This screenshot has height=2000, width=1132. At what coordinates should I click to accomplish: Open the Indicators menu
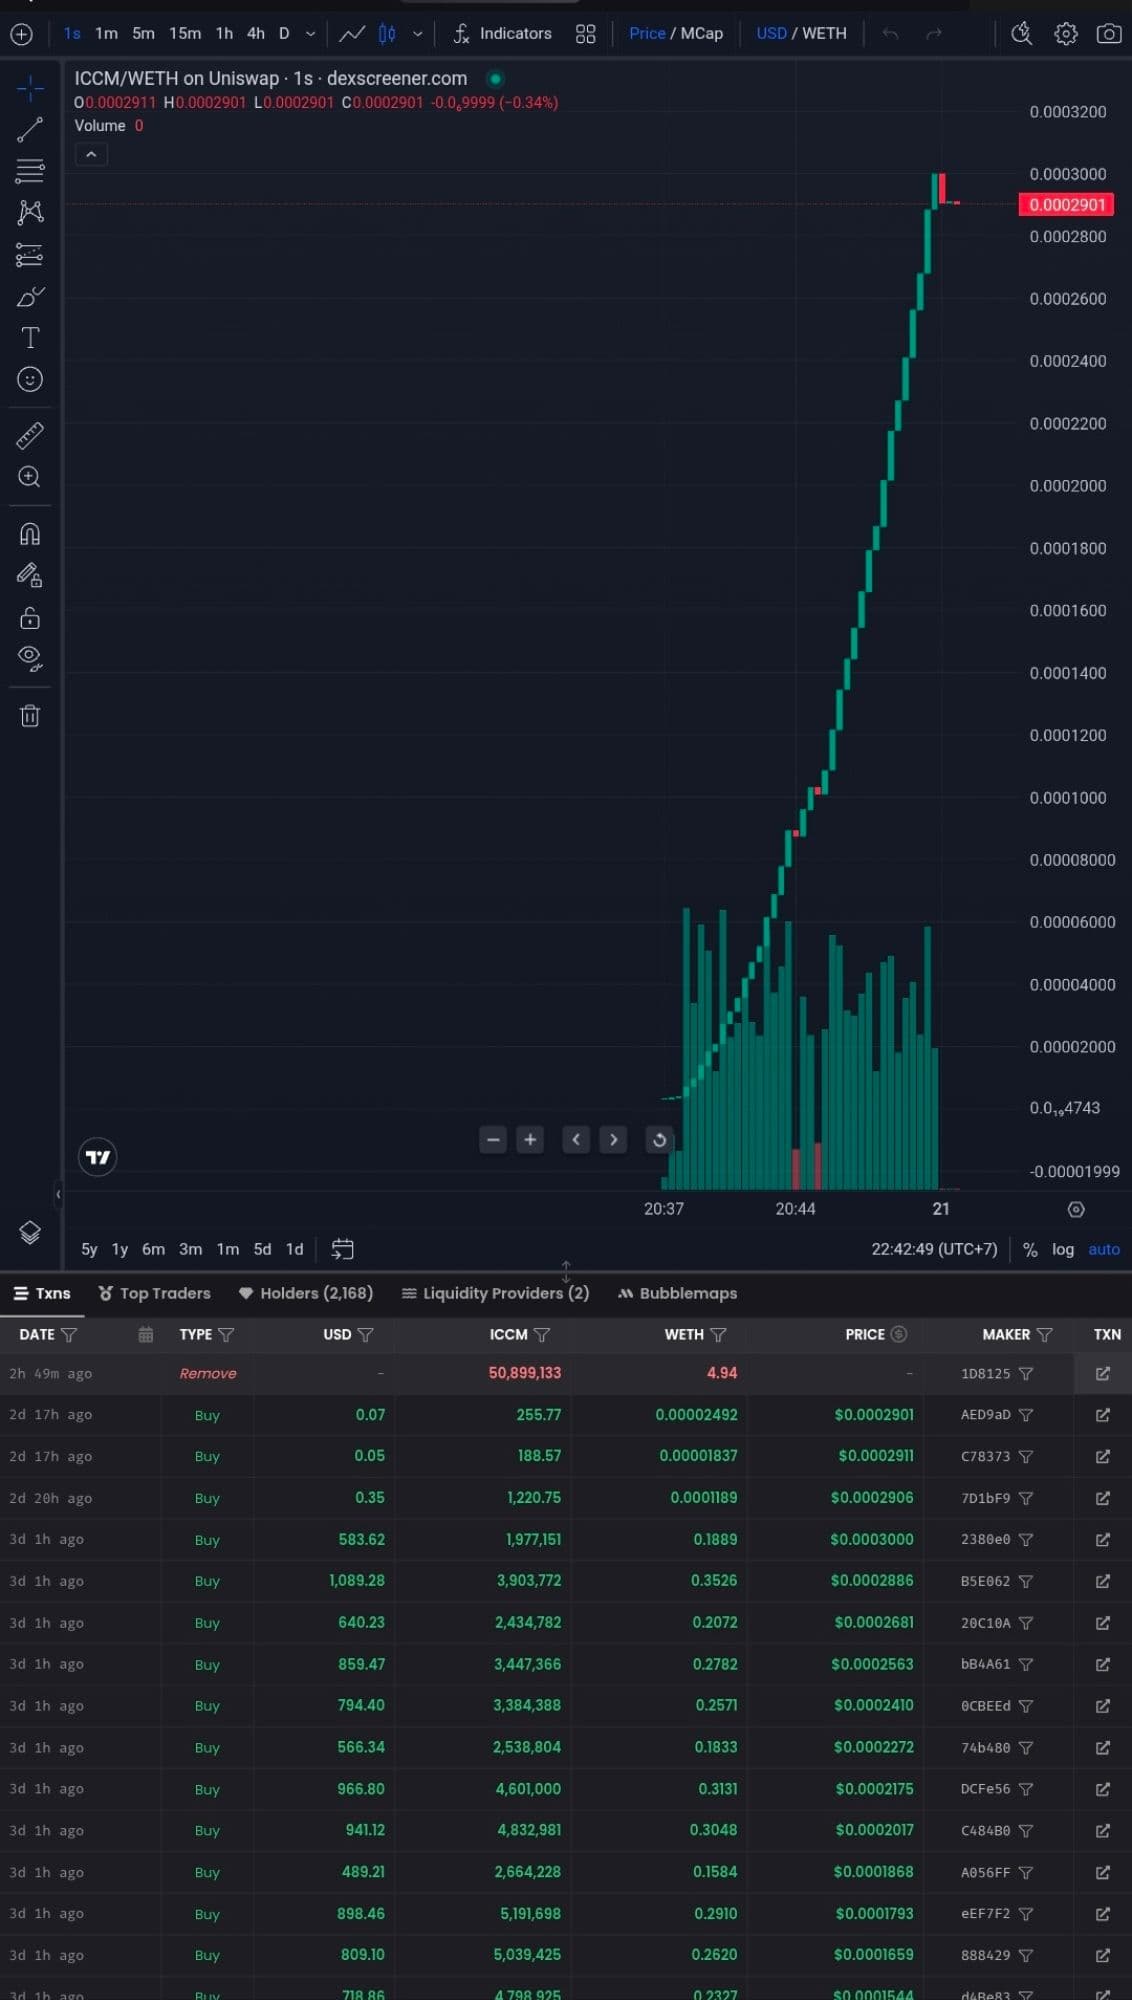pyautogui.click(x=502, y=33)
